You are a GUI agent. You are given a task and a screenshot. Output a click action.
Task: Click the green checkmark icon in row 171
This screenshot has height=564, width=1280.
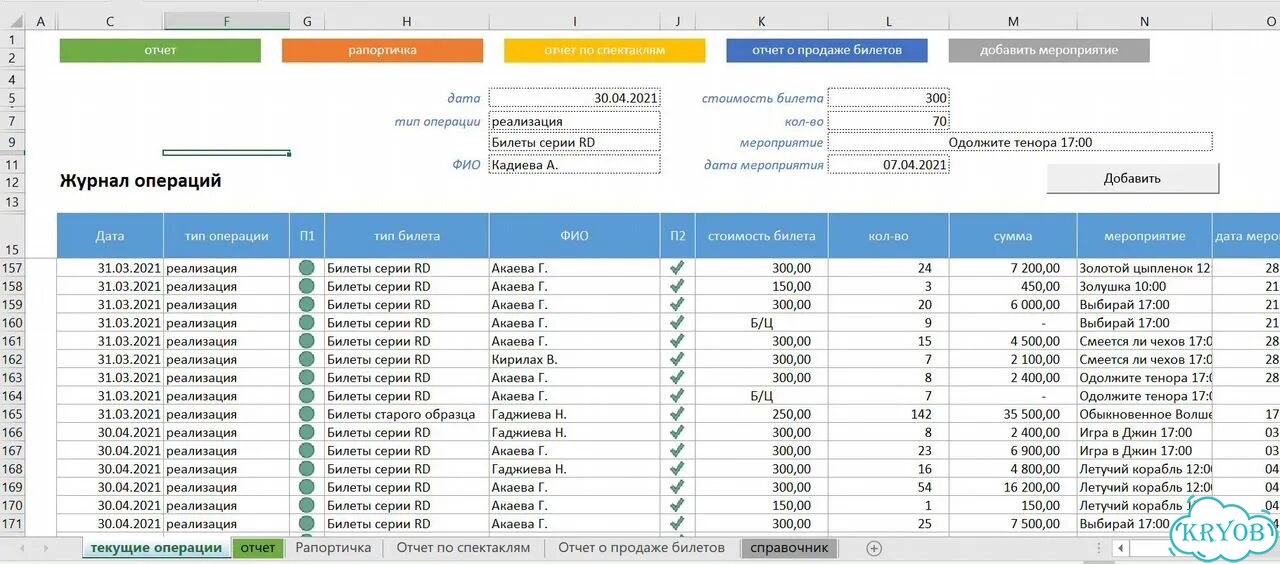(x=677, y=523)
